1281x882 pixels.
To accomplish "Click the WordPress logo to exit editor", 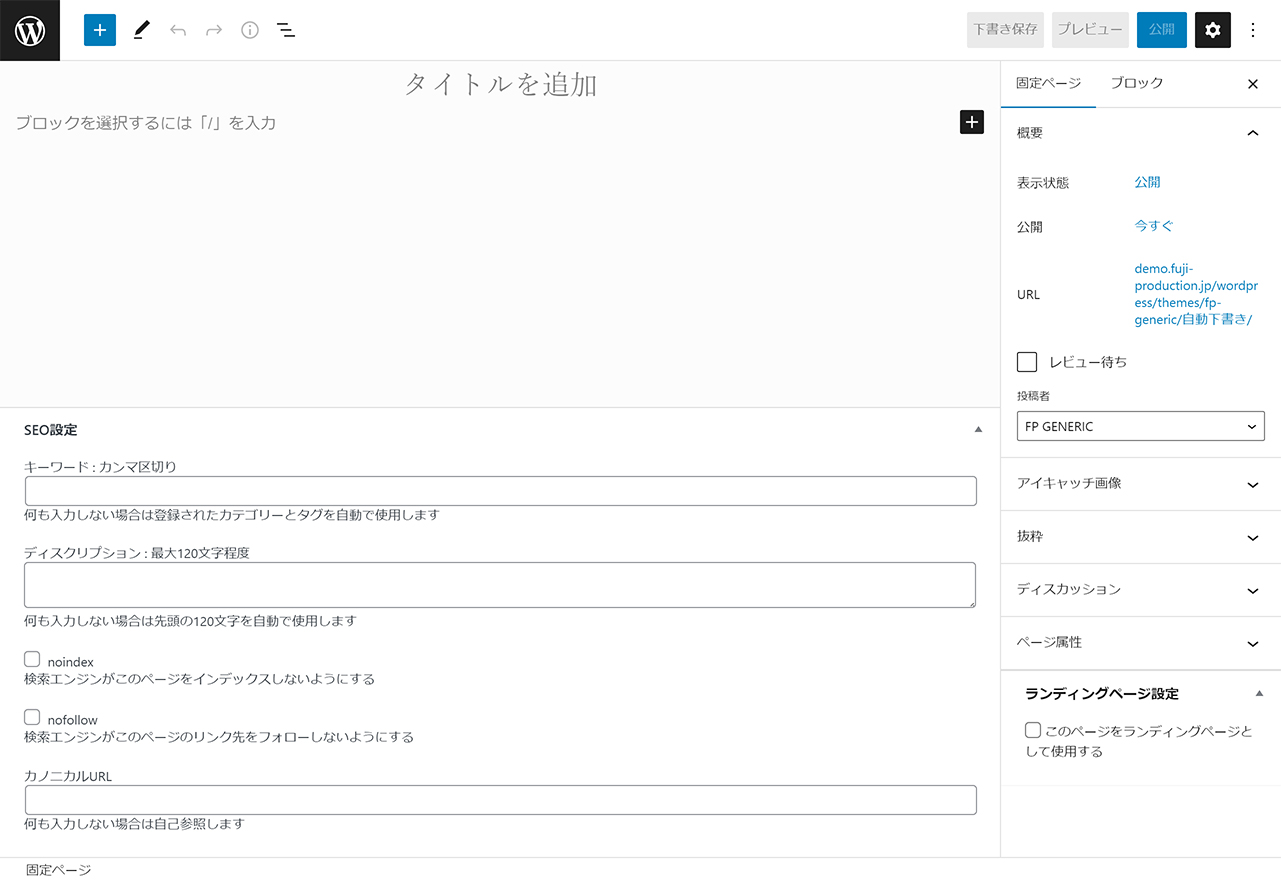I will coord(30,30).
